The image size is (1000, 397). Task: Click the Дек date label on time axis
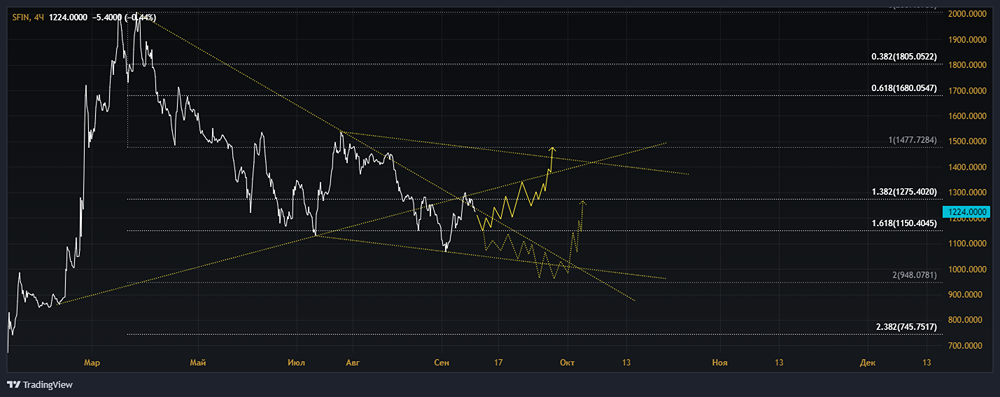[x=867, y=363]
